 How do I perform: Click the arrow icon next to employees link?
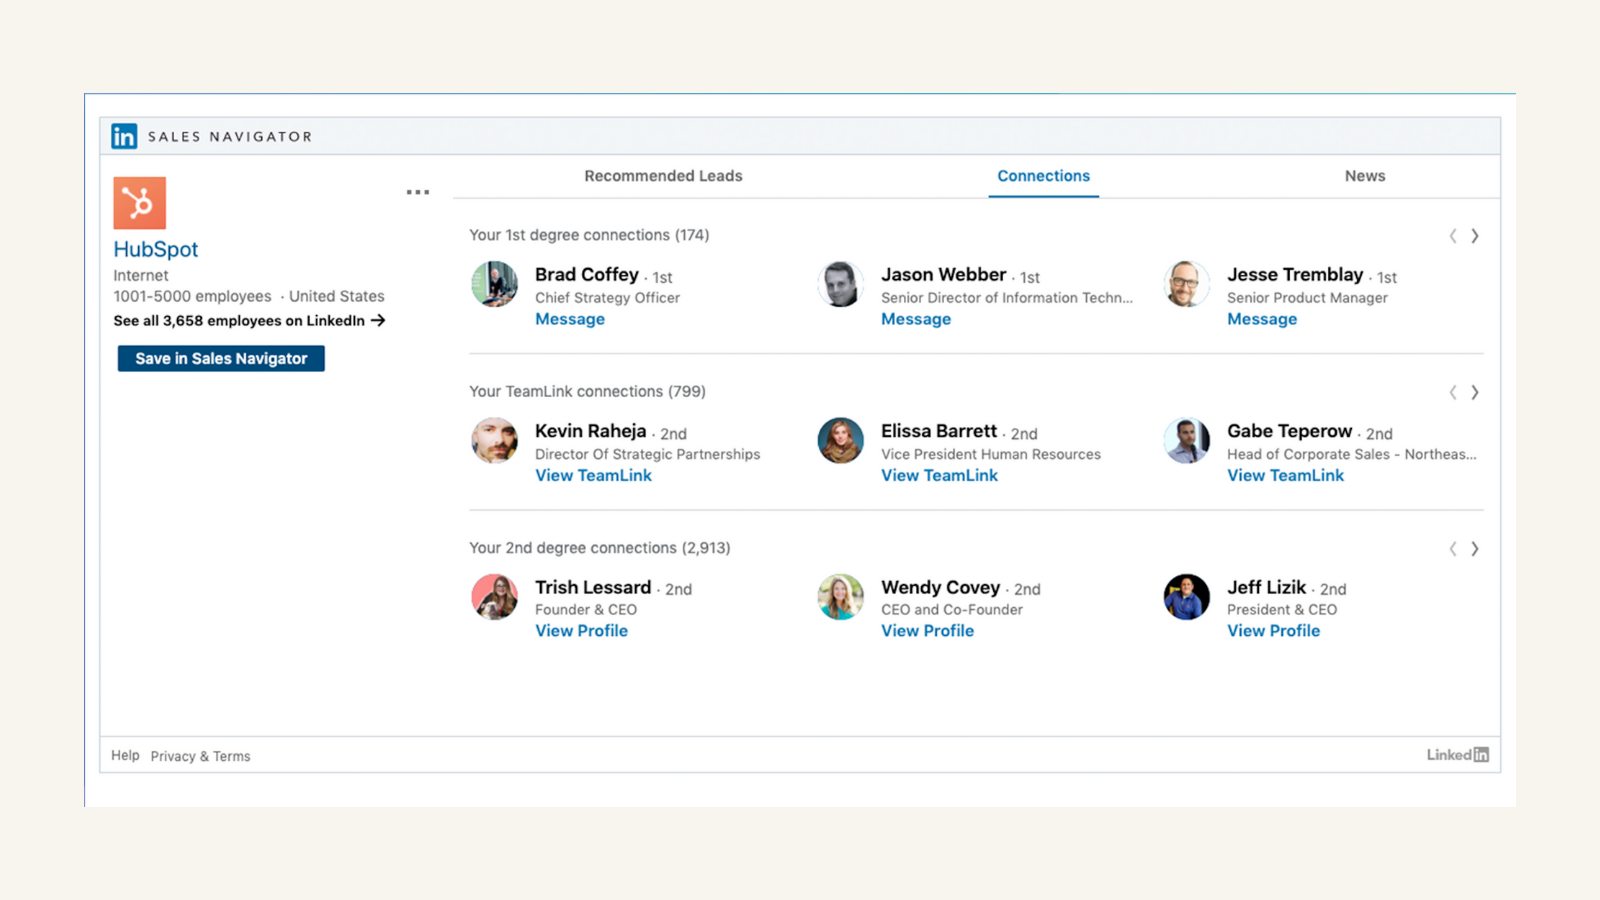(x=378, y=320)
